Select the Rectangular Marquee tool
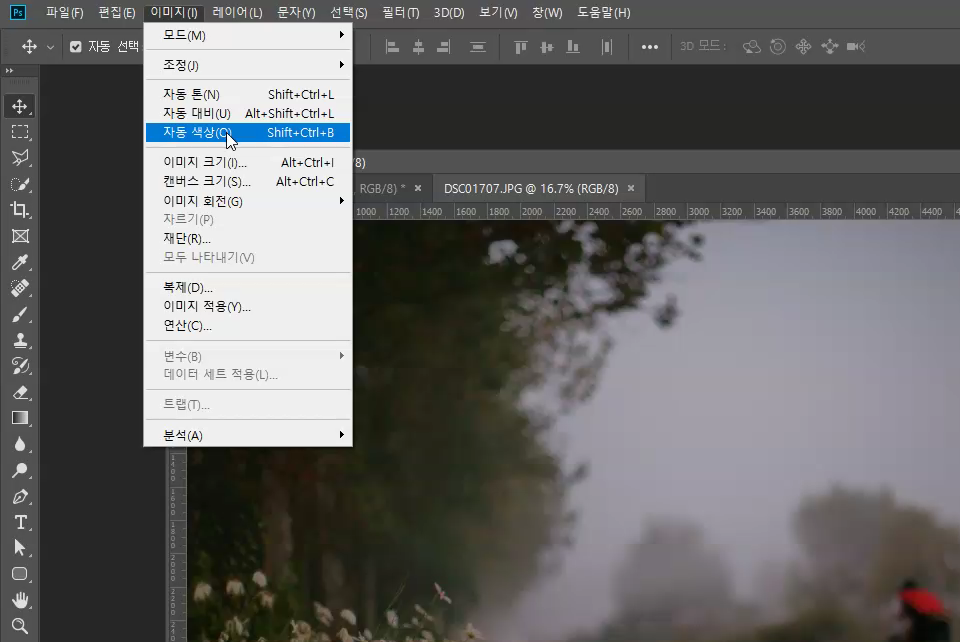The image size is (960, 642). point(20,132)
